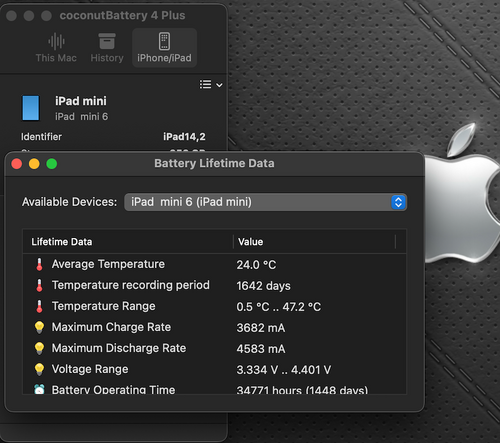Select the Average Temperature row
500x443 pixels.
[214, 264]
